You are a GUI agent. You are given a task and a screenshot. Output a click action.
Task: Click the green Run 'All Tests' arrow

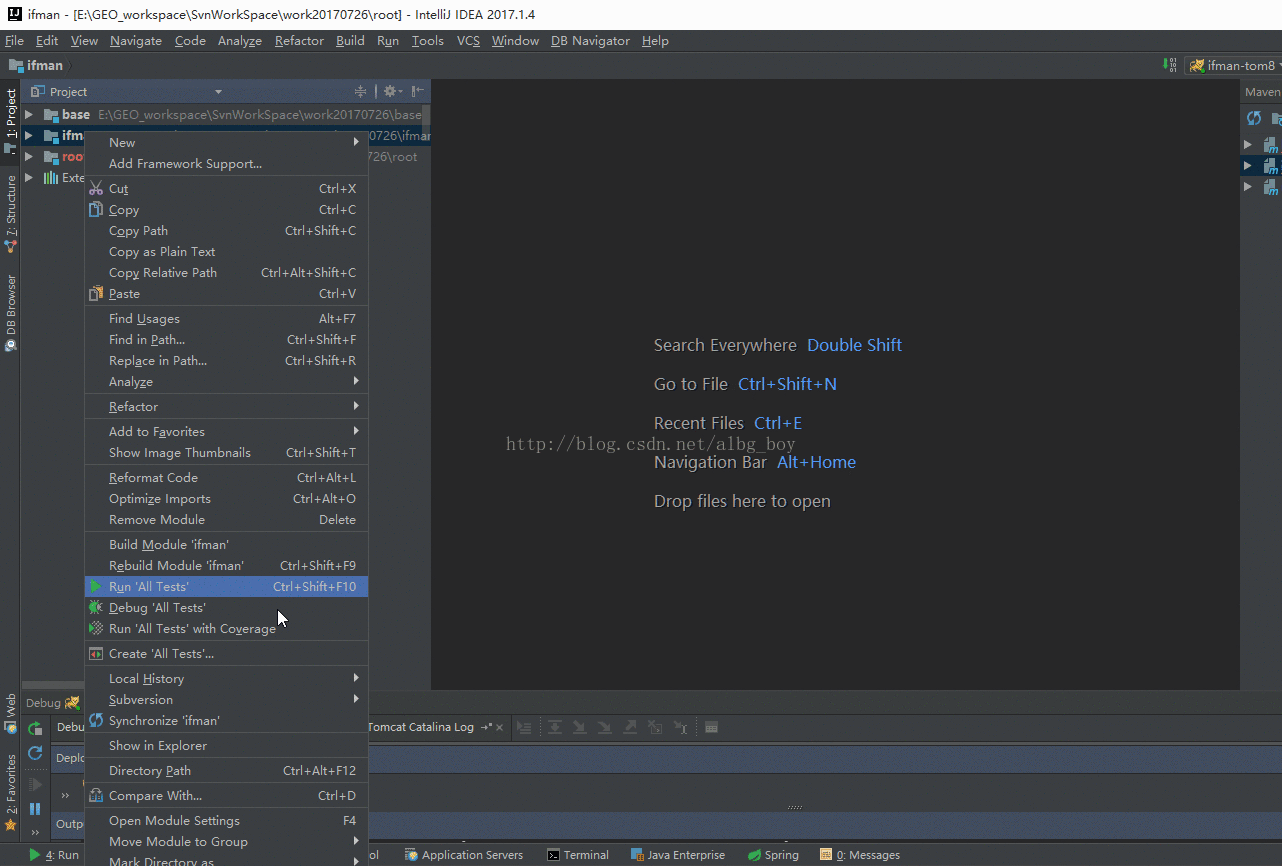click(95, 587)
